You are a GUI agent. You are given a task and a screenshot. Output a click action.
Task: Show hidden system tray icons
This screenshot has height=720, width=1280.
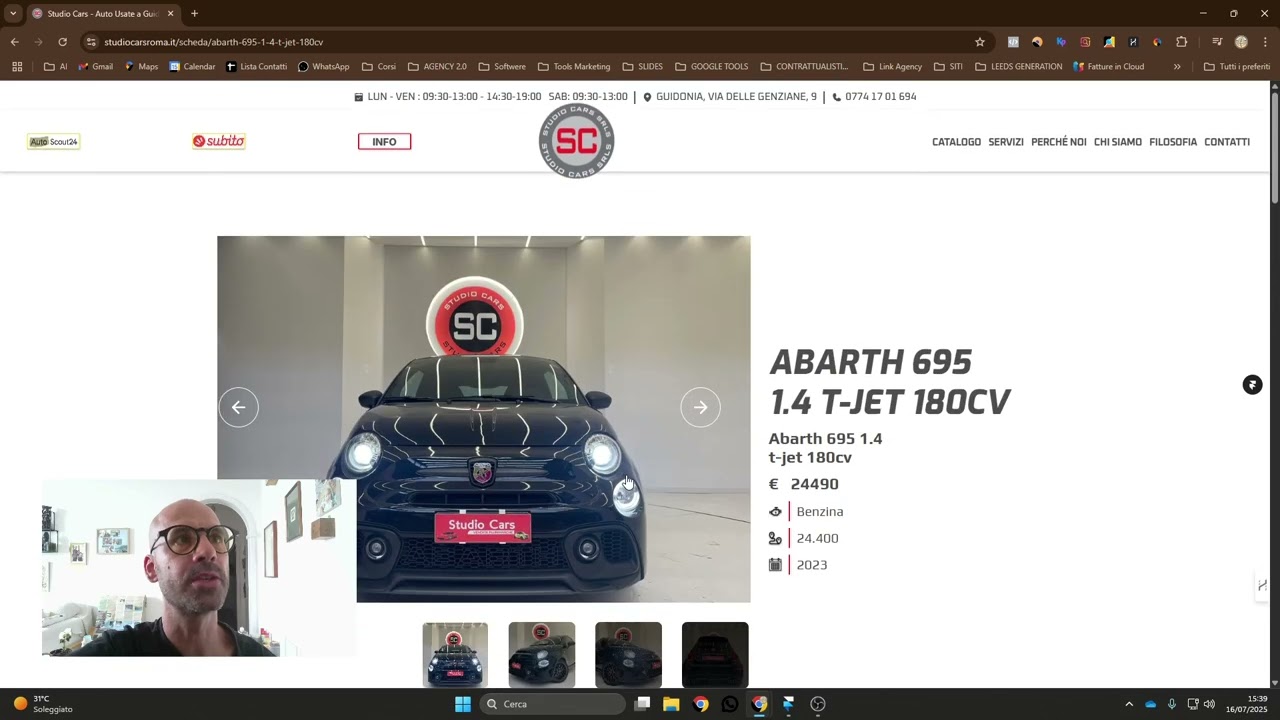click(x=1129, y=704)
